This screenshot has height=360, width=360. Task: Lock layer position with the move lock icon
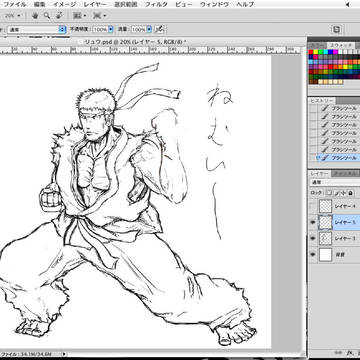coord(344,193)
